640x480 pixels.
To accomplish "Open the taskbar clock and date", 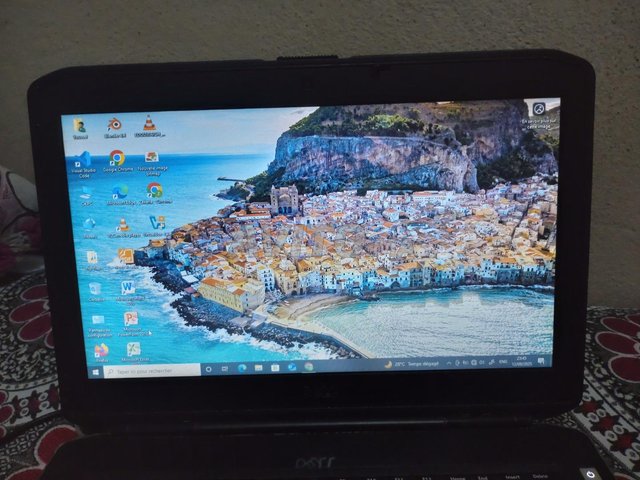I will click(523, 361).
